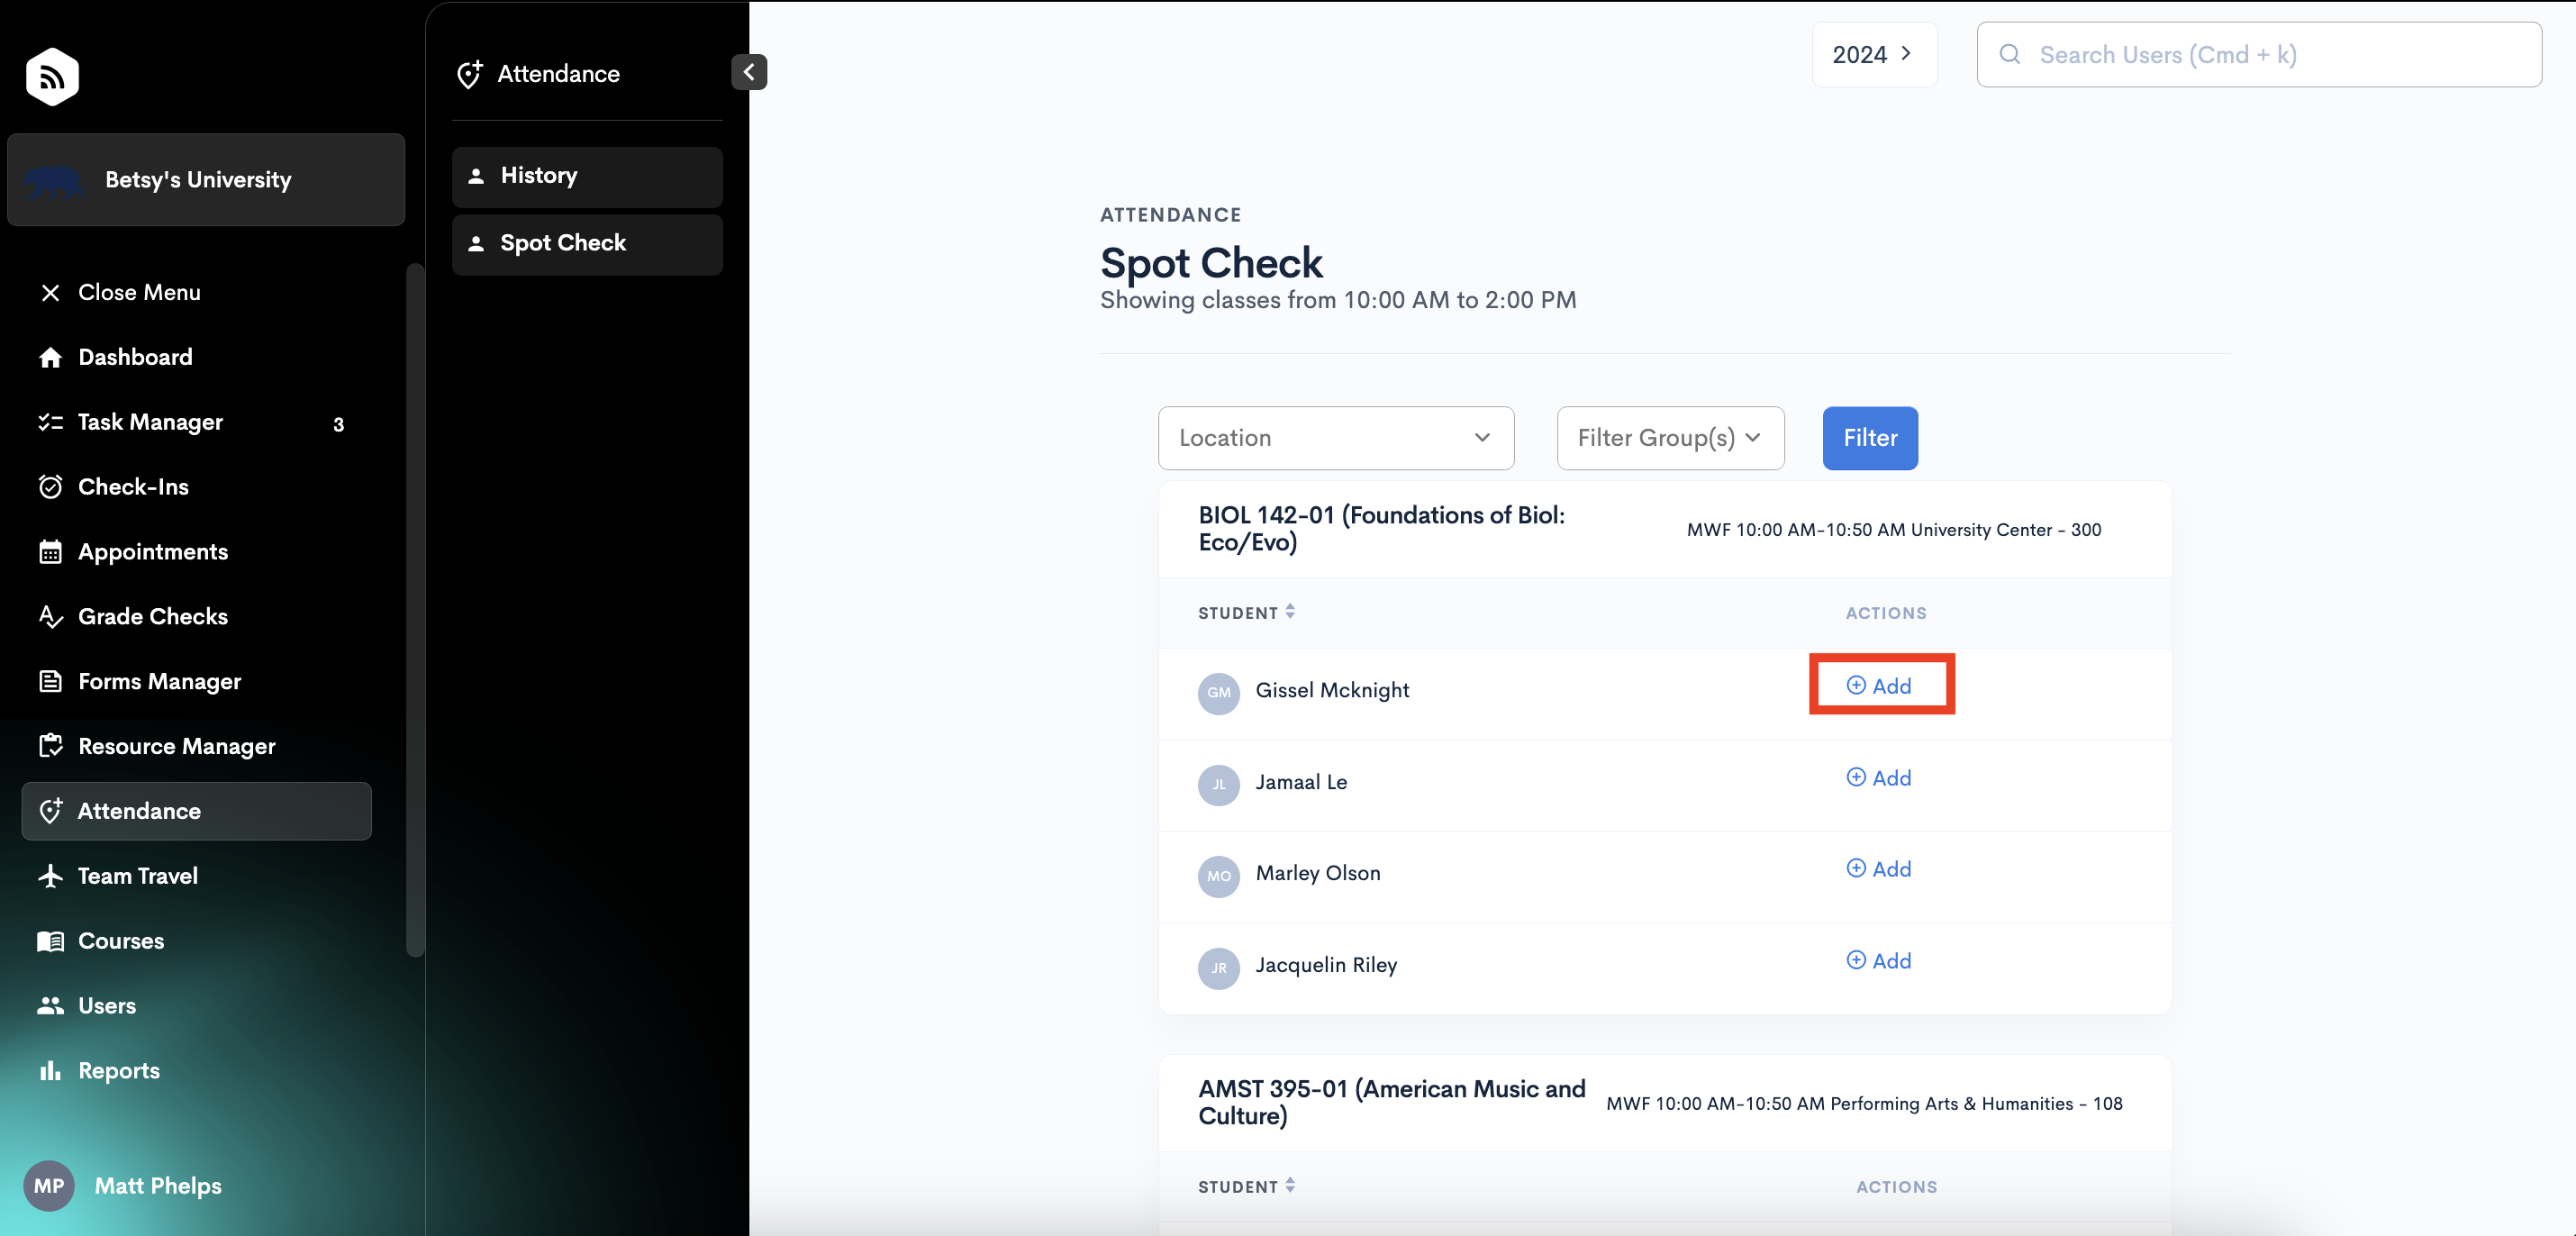
Task: Add attendance for Jacquelin Riley
Action: point(1879,961)
